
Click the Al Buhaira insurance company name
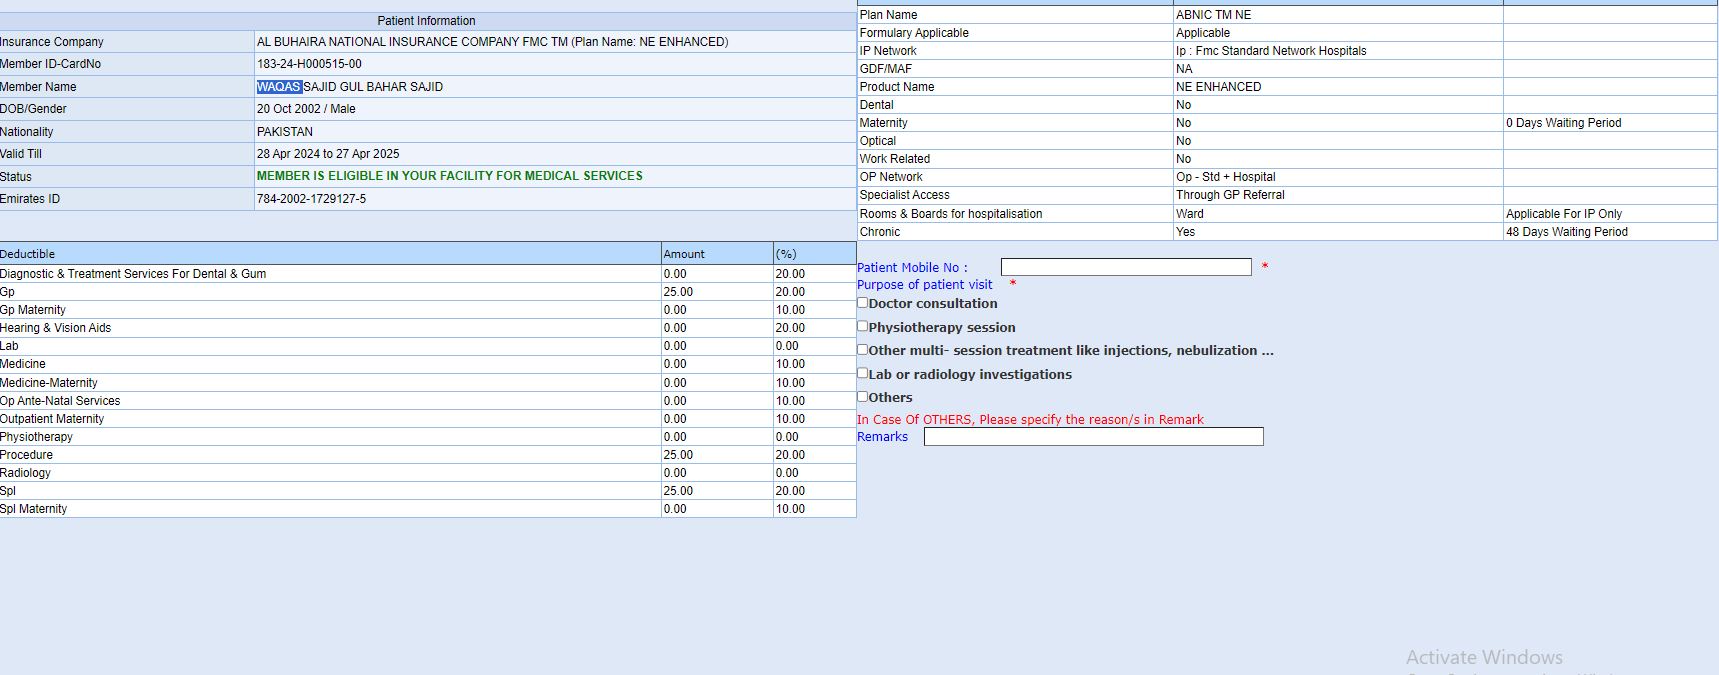pos(492,42)
